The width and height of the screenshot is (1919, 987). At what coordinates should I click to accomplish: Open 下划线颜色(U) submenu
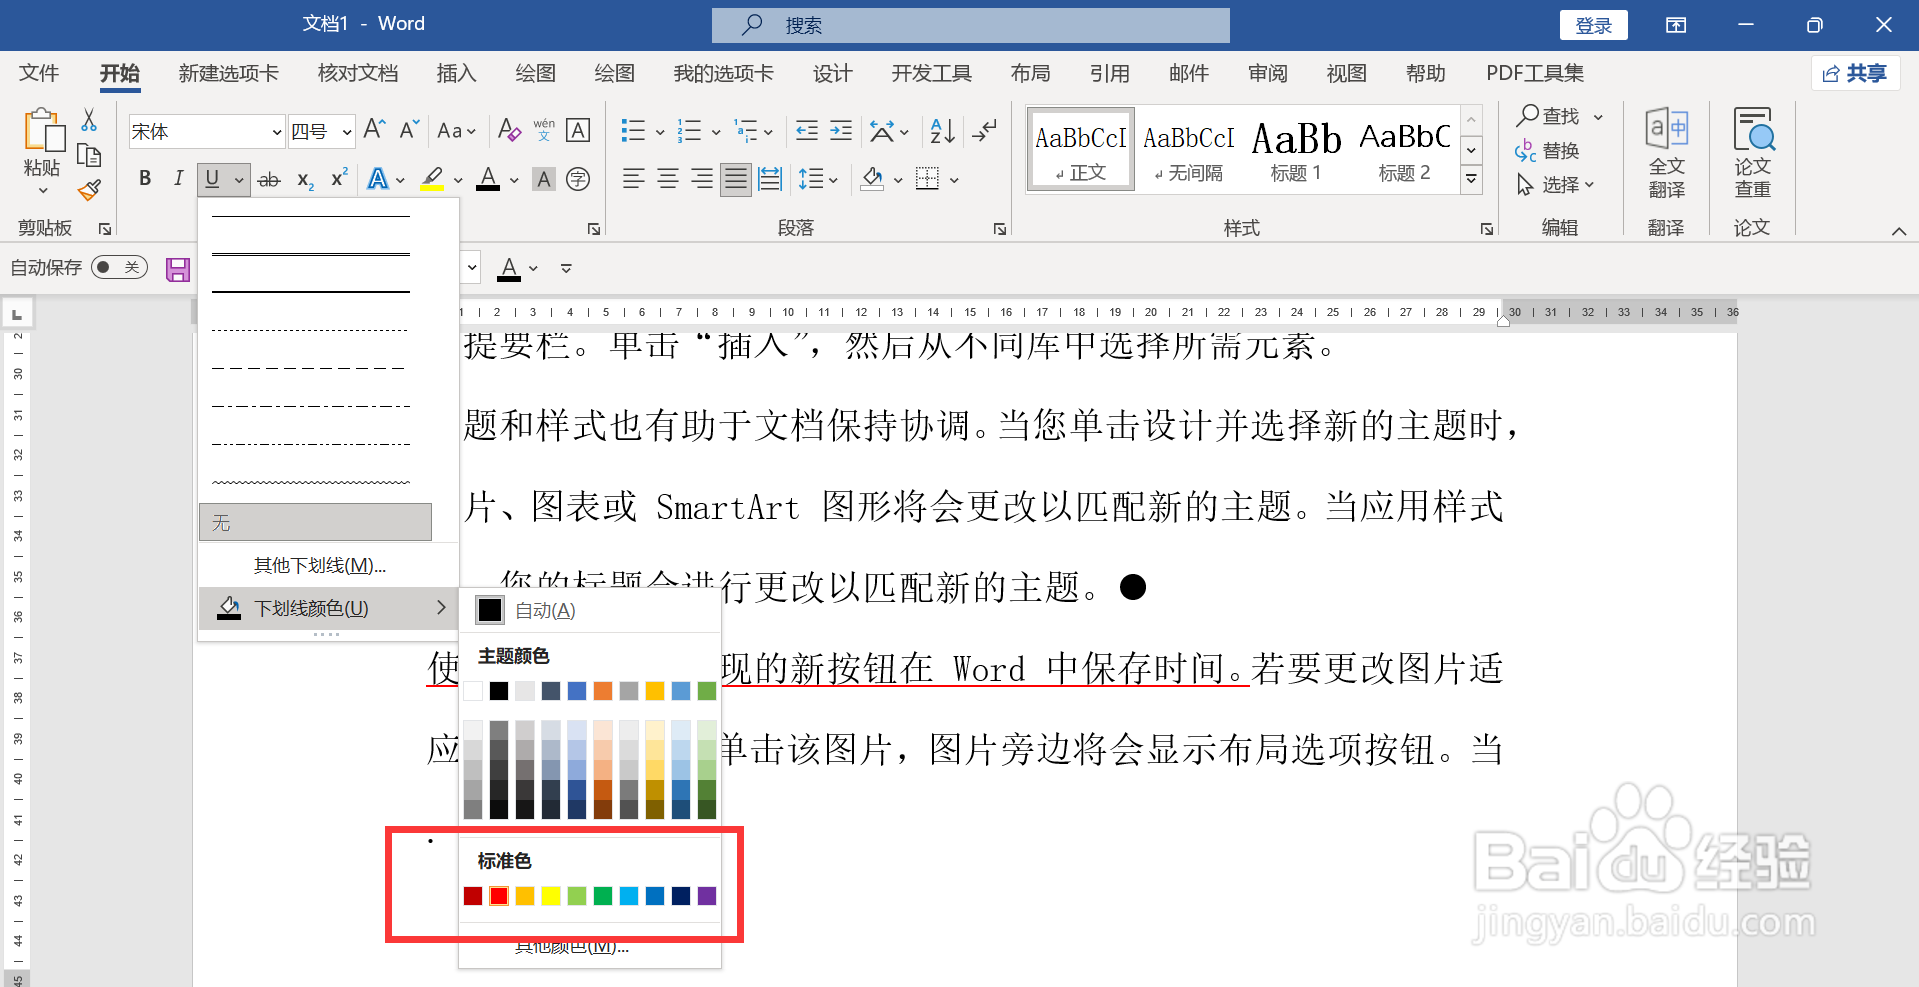point(328,608)
